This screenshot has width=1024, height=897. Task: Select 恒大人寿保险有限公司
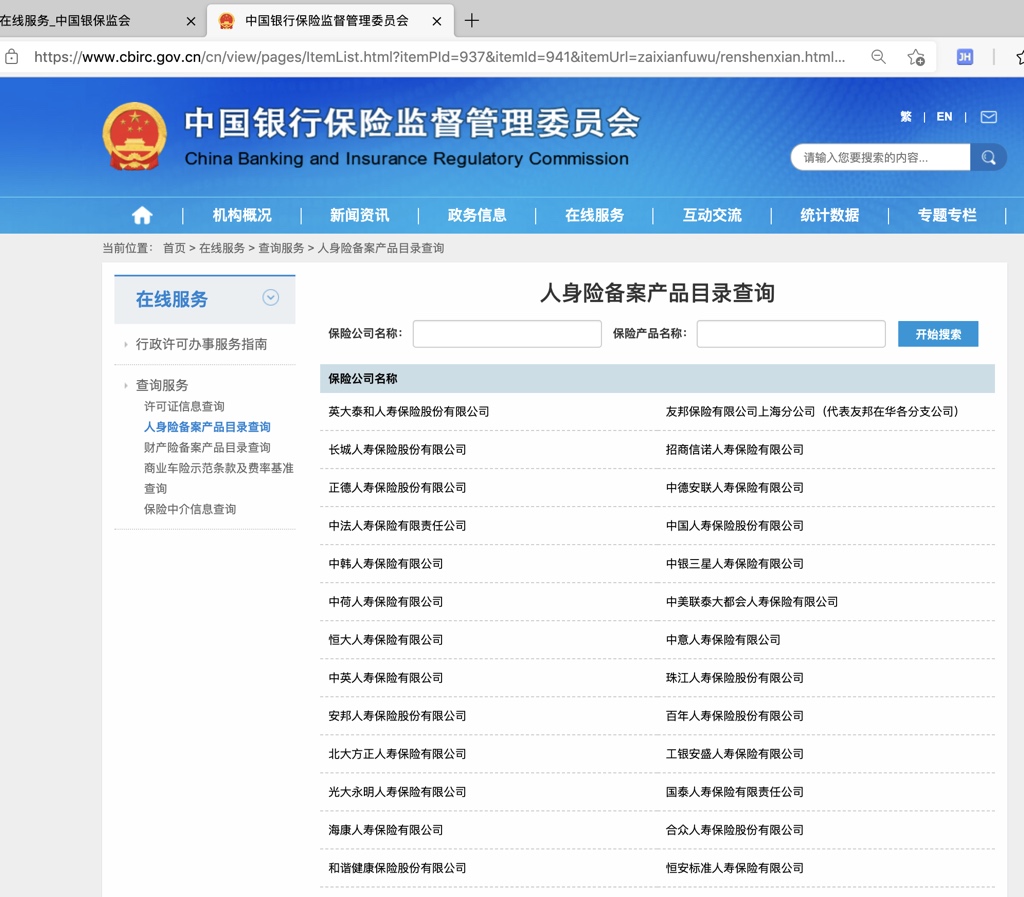(x=386, y=640)
